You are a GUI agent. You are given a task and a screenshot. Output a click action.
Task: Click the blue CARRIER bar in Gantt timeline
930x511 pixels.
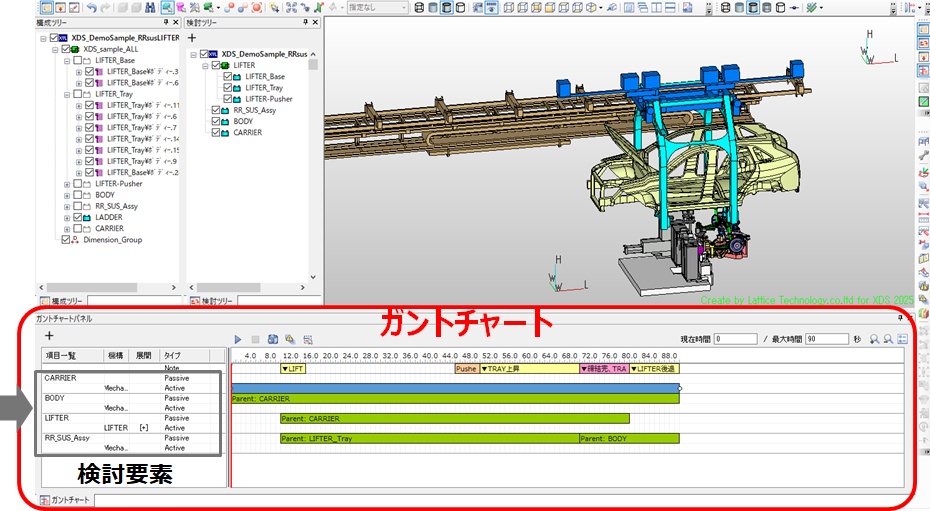(454, 387)
